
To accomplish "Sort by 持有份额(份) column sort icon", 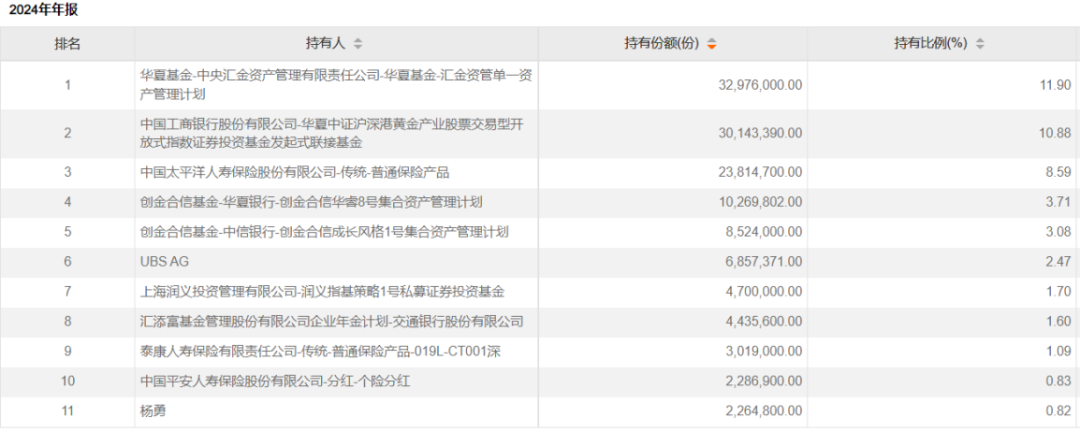I will 712,43.
